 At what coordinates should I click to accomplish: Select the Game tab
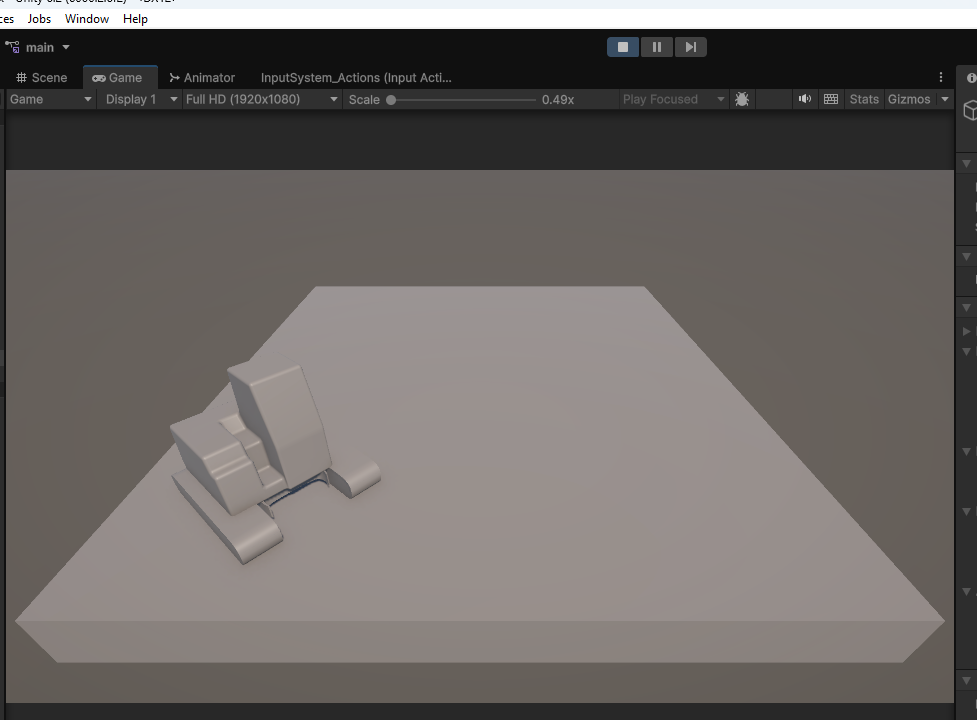(118, 78)
